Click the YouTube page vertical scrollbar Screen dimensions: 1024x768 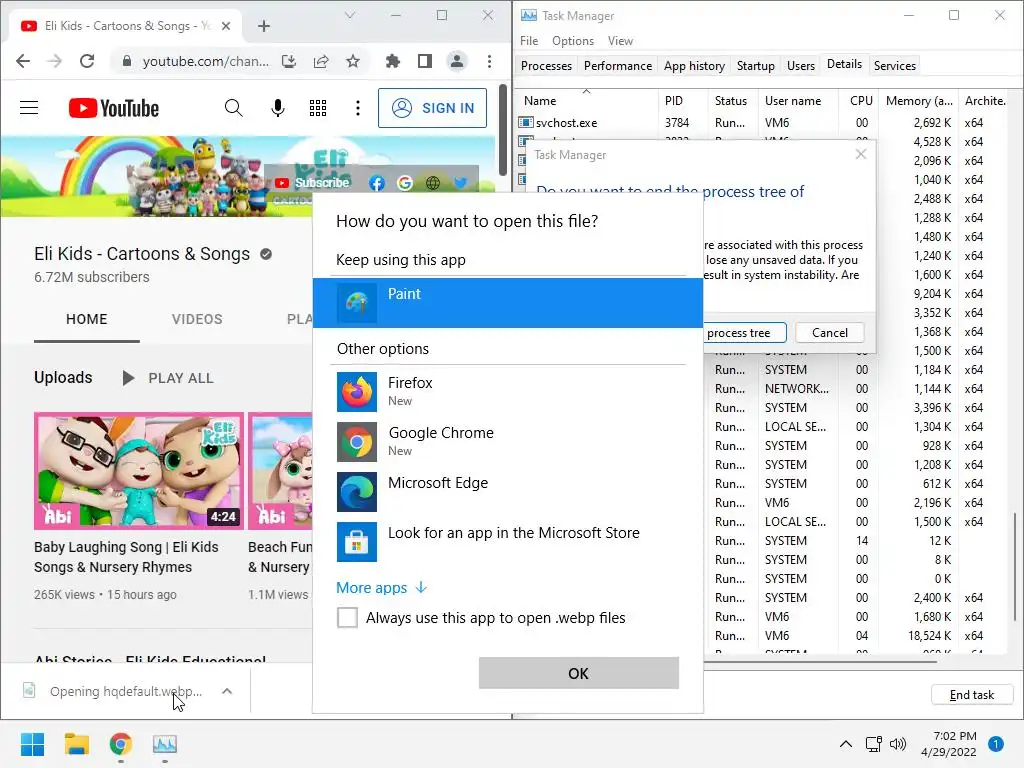coord(502,131)
